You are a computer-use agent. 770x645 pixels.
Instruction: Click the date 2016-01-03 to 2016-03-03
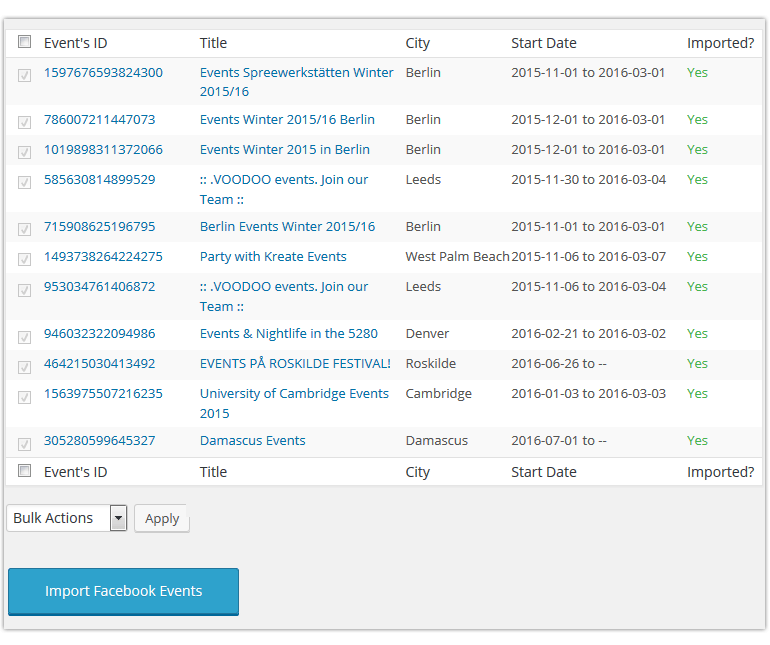pos(588,393)
